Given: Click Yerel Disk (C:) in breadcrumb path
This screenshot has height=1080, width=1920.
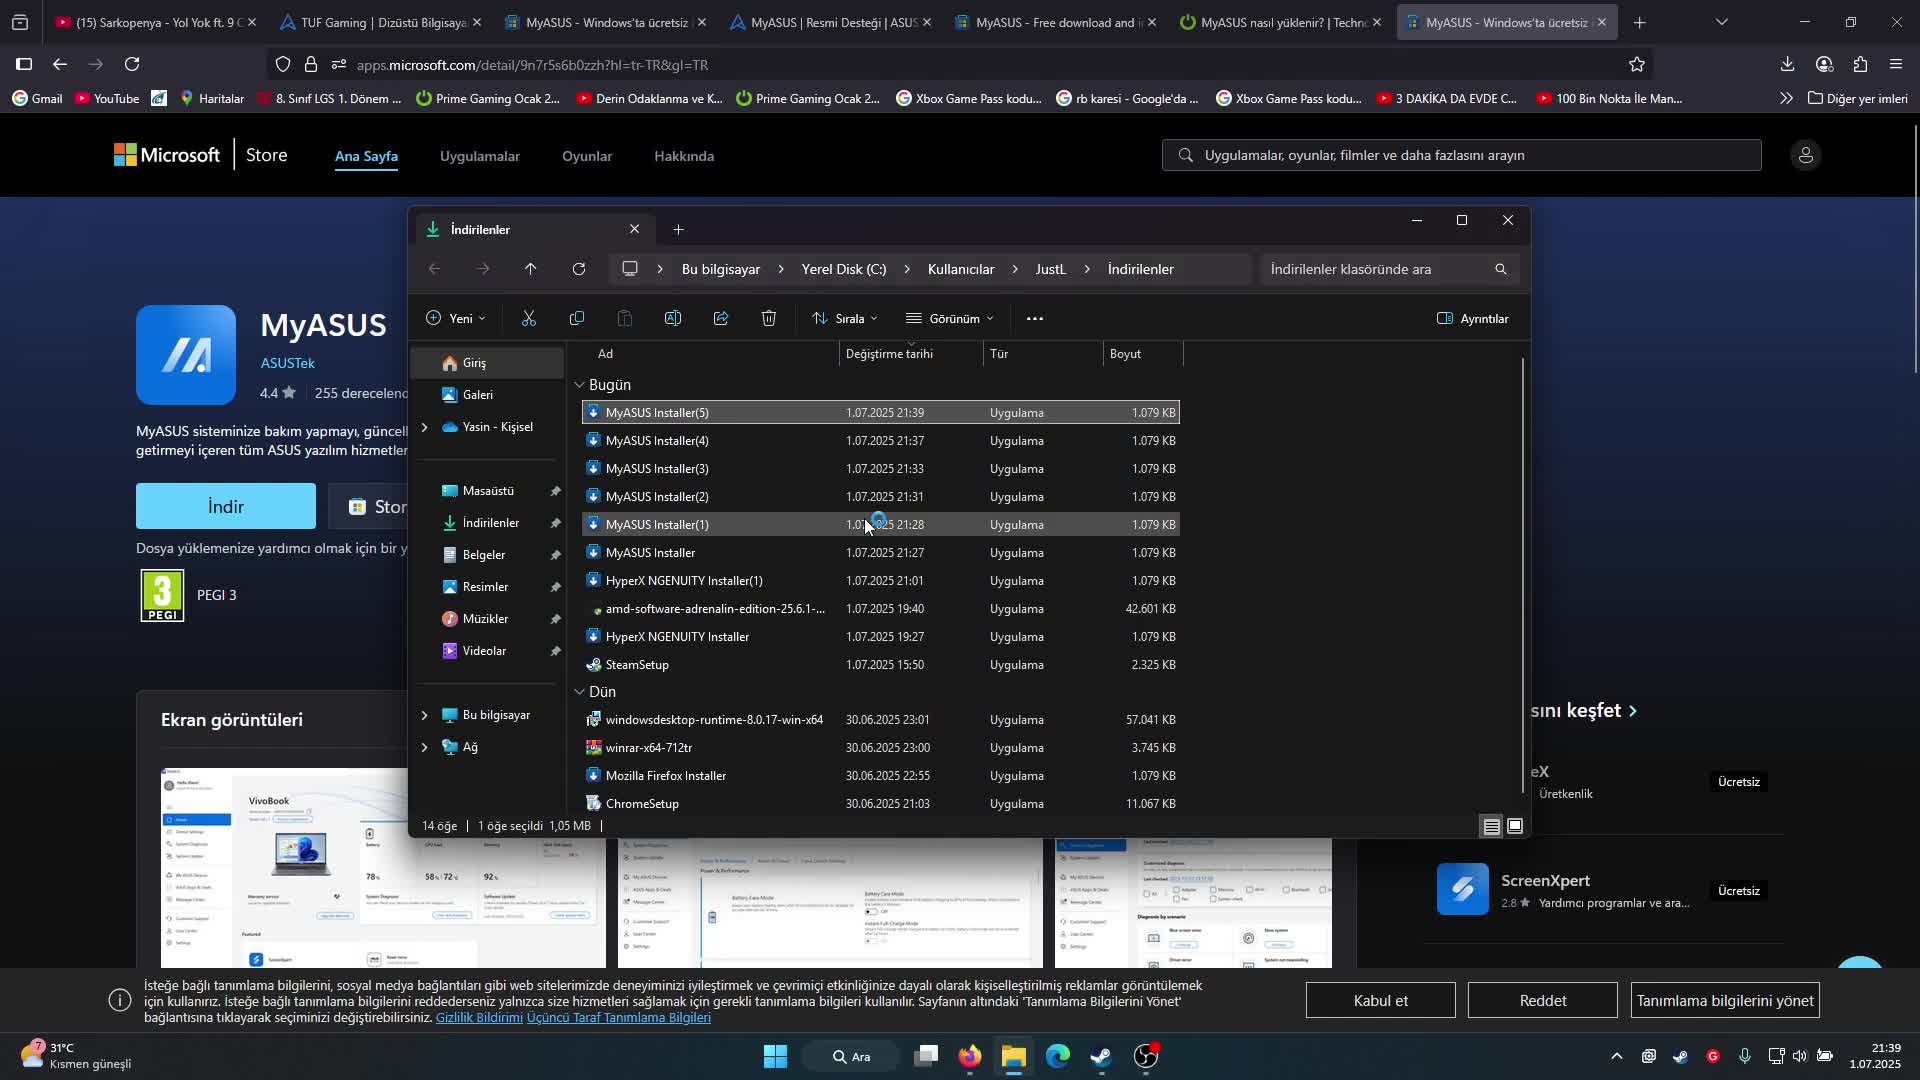Looking at the screenshot, I should tap(844, 269).
